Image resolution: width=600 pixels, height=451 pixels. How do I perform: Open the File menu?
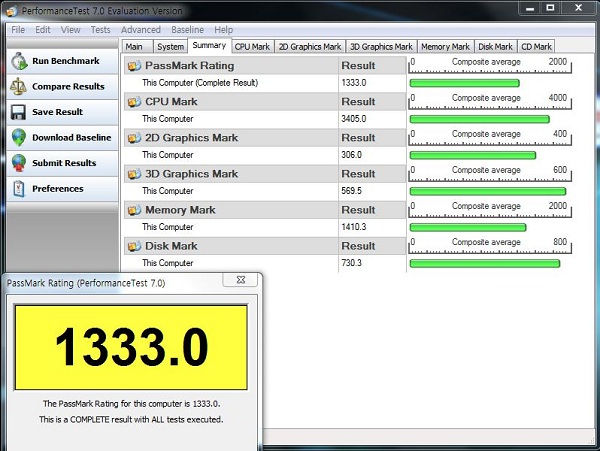click(18, 30)
